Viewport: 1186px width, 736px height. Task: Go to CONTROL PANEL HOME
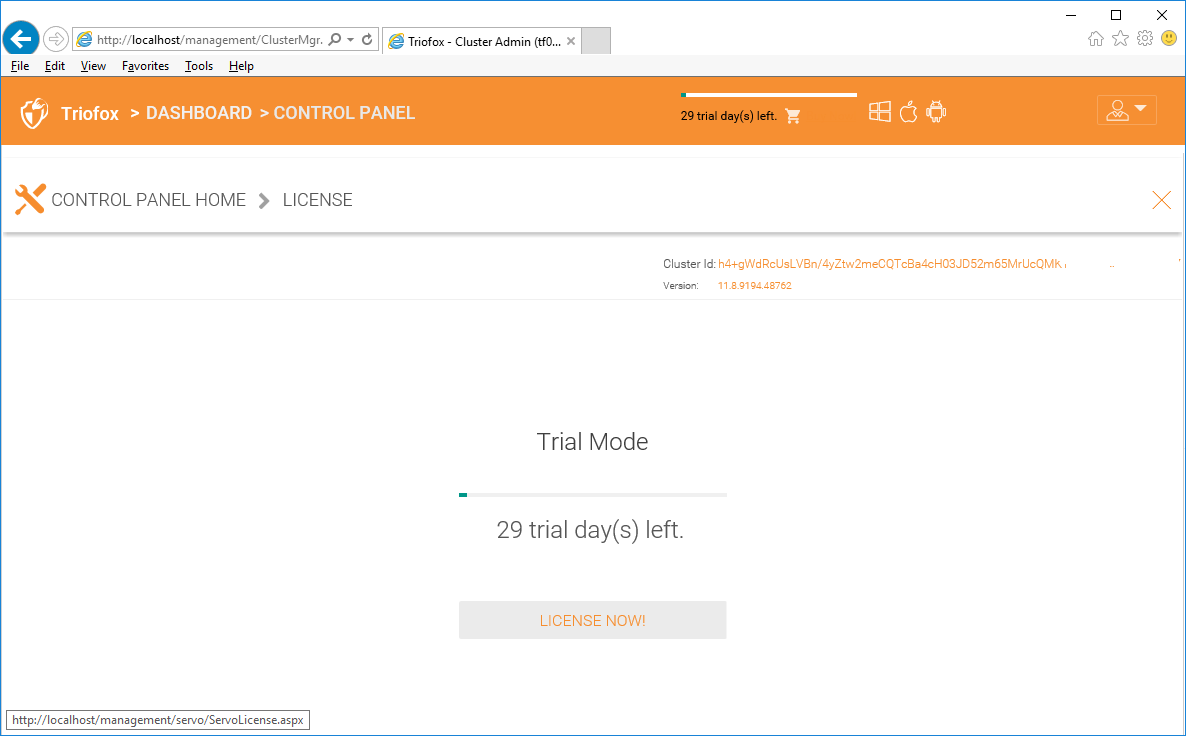[x=148, y=200]
